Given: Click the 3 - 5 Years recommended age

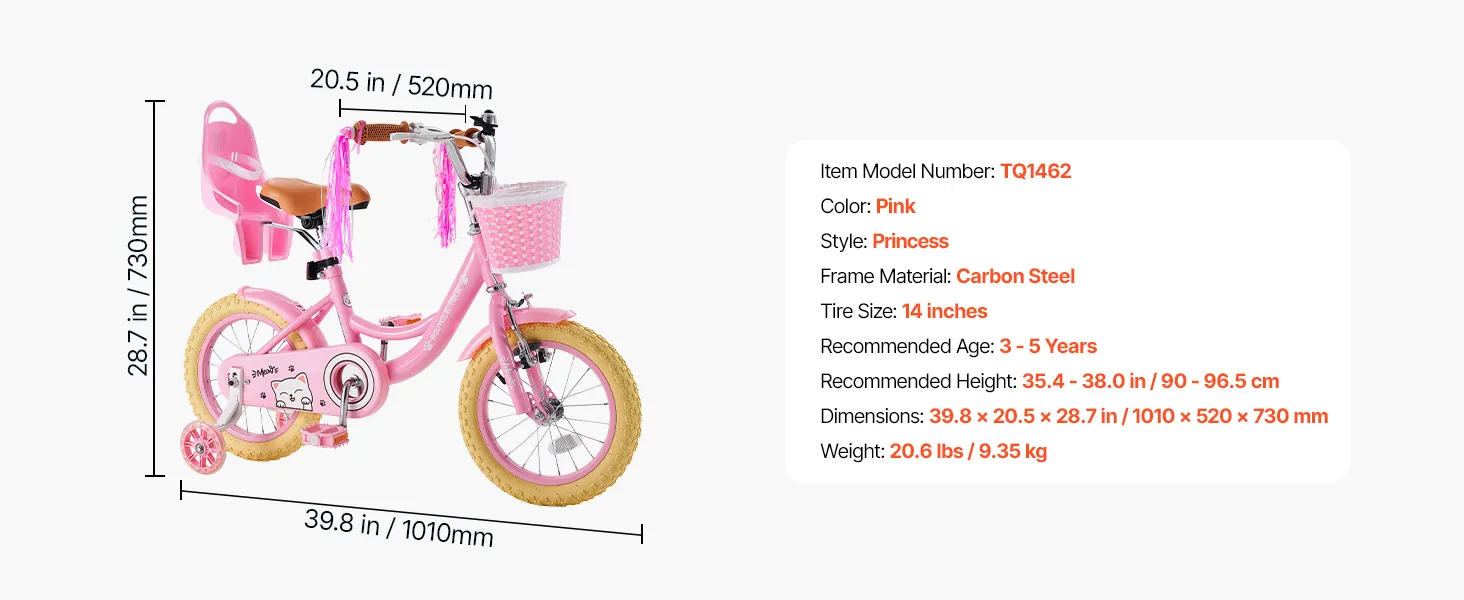Looking at the screenshot, I should pyautogui.click(x=1048, y=346).
